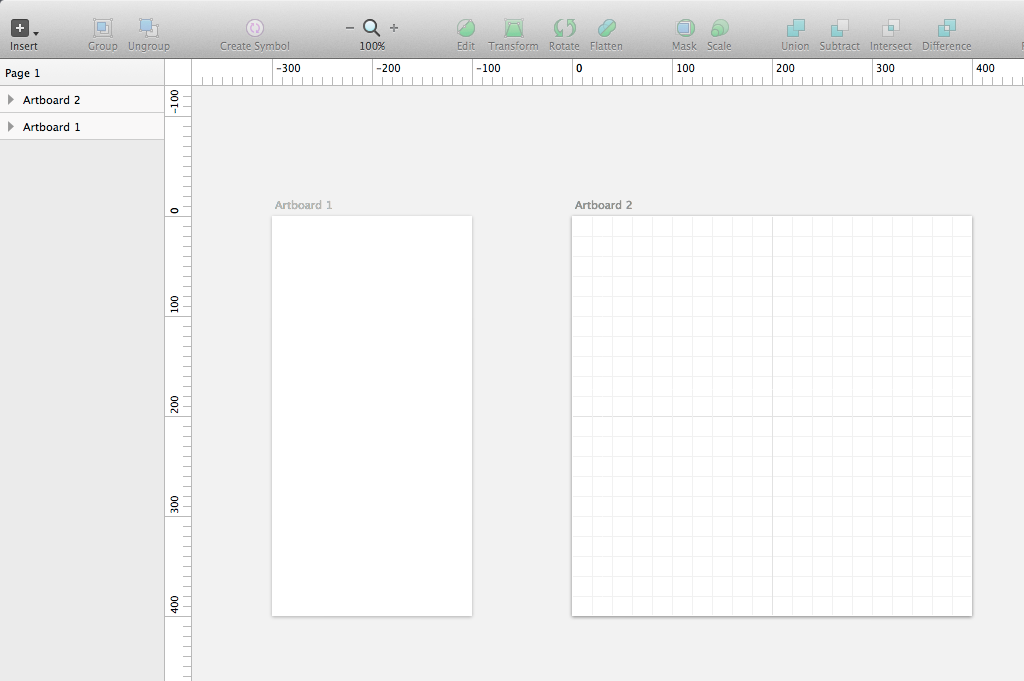This screenshot has height=681, width=1024.
Task: Apply Union boolean operation
Action: (795, 28)
